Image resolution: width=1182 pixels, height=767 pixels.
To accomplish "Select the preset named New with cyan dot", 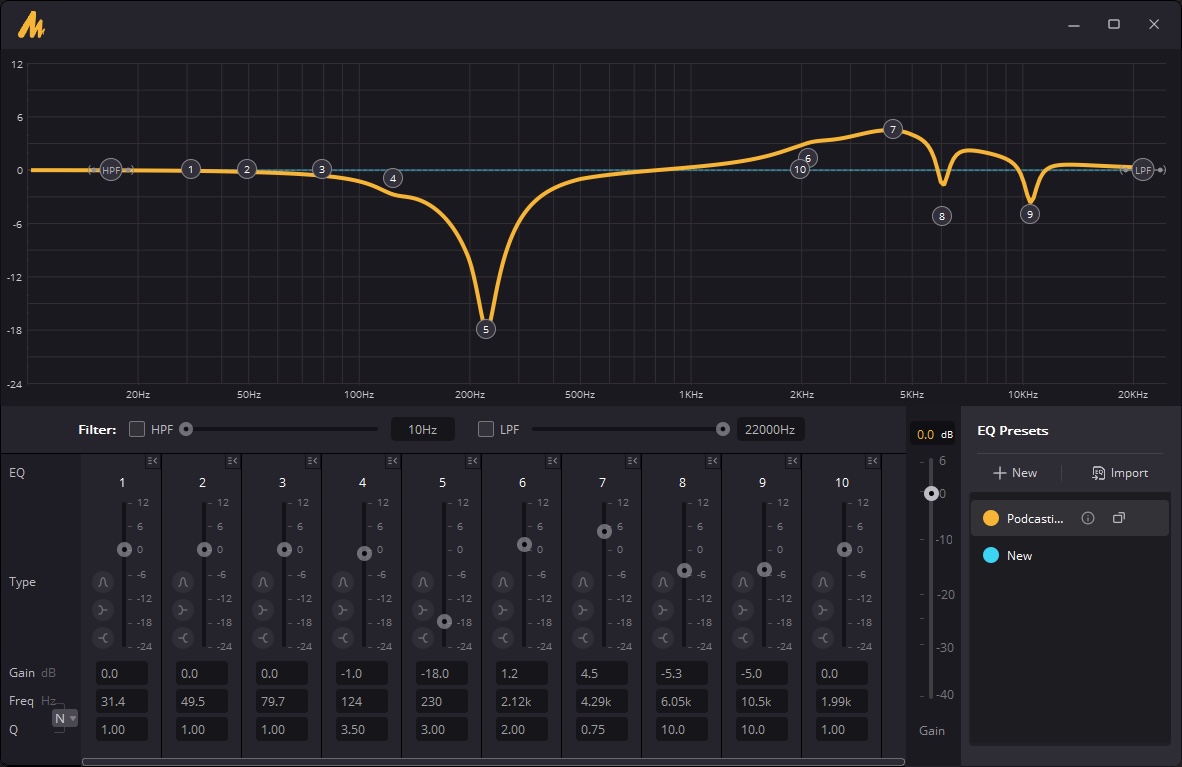I will pyautogui.click(x=1019, y=556).
